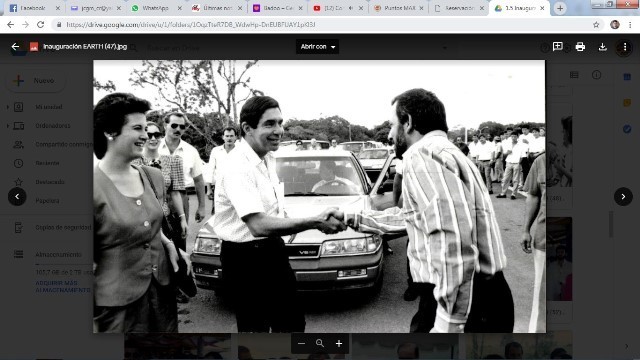Screen dimensions: 640x360
Task: Go to the previous image
Action: pos(17,196)
